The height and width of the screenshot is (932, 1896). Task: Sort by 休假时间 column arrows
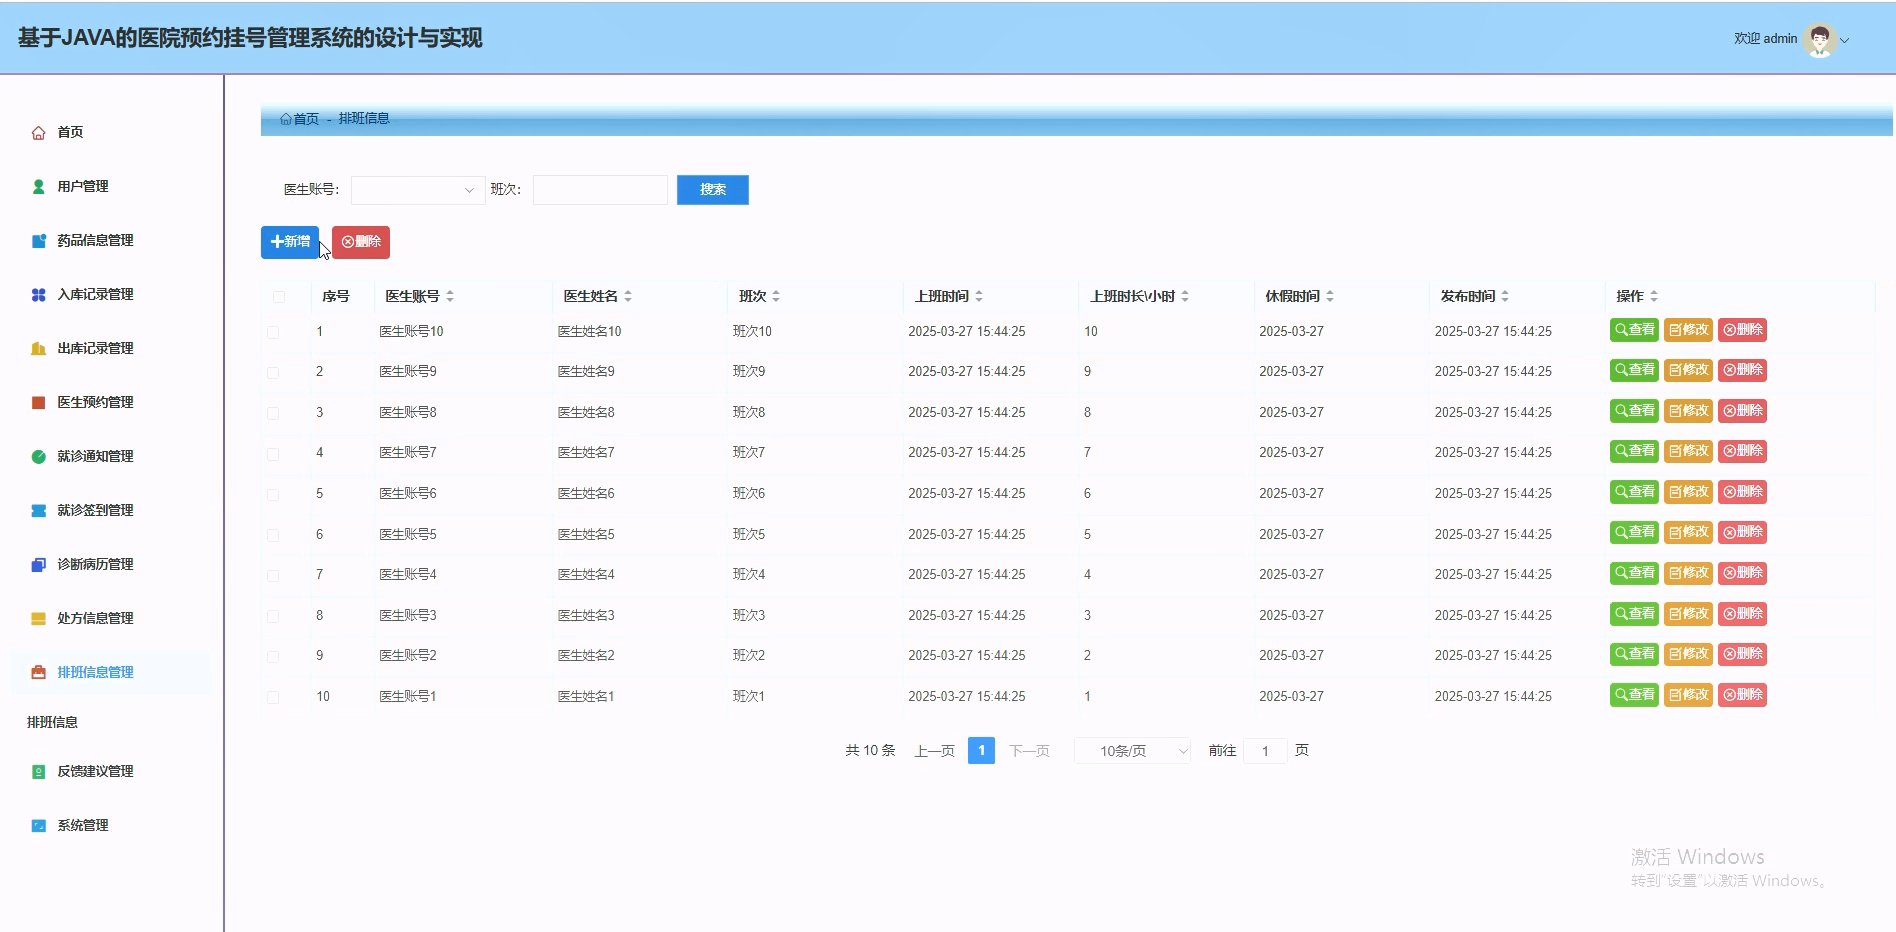(x=1330, y=296)
